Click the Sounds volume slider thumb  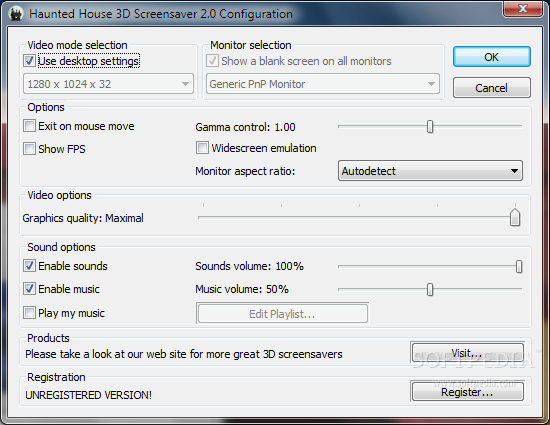tap(519, 267)
